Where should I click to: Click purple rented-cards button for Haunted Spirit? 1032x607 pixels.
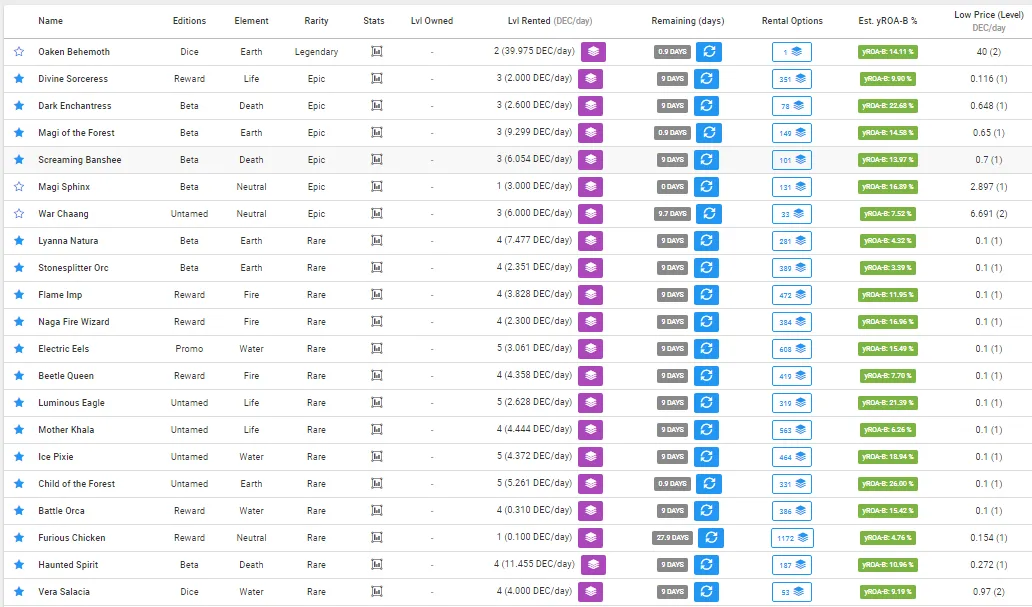point(593,564)
